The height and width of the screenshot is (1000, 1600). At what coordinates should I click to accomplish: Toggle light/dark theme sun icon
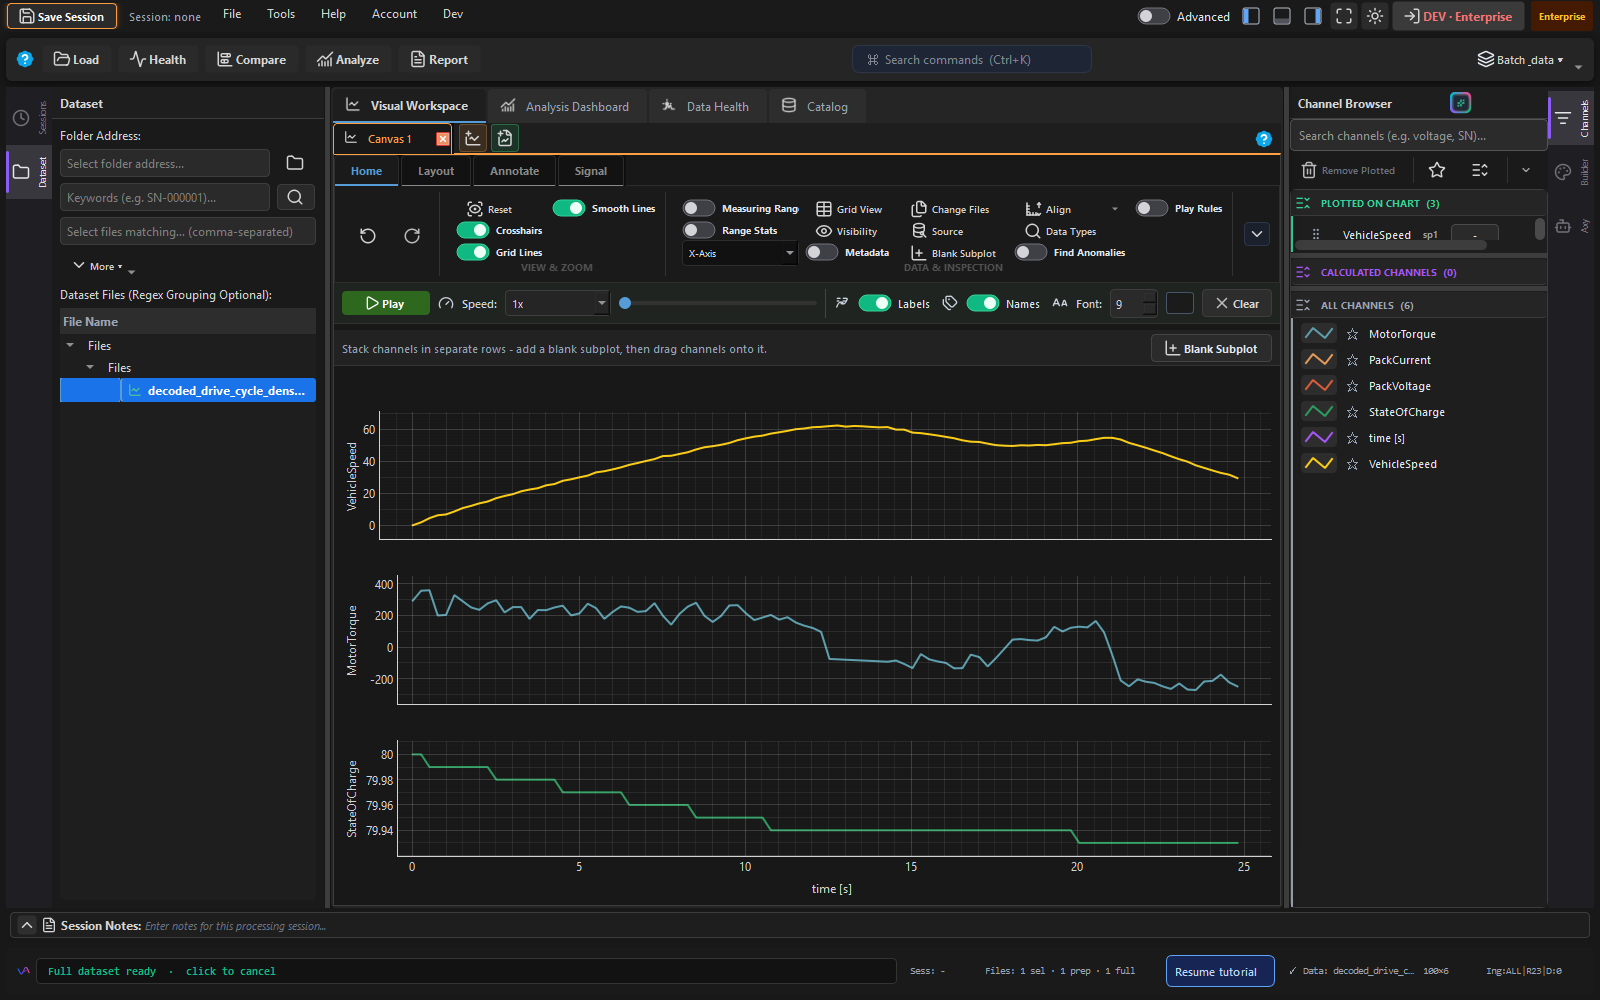1375,16
